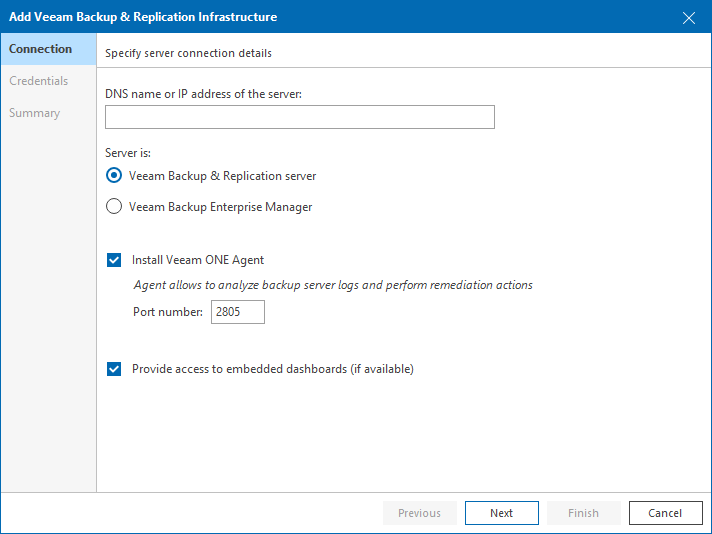Click the 'DNS name or IP address of the server:' label
Screen dimensions: 712x534
click(x=203, y=94)
